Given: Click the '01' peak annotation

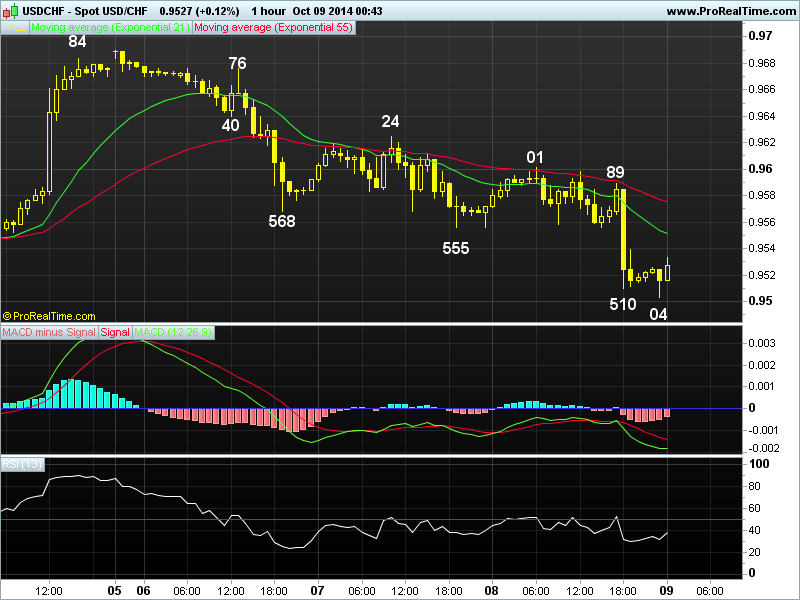Looking at the screenshot, I should [x=535, y=157].
